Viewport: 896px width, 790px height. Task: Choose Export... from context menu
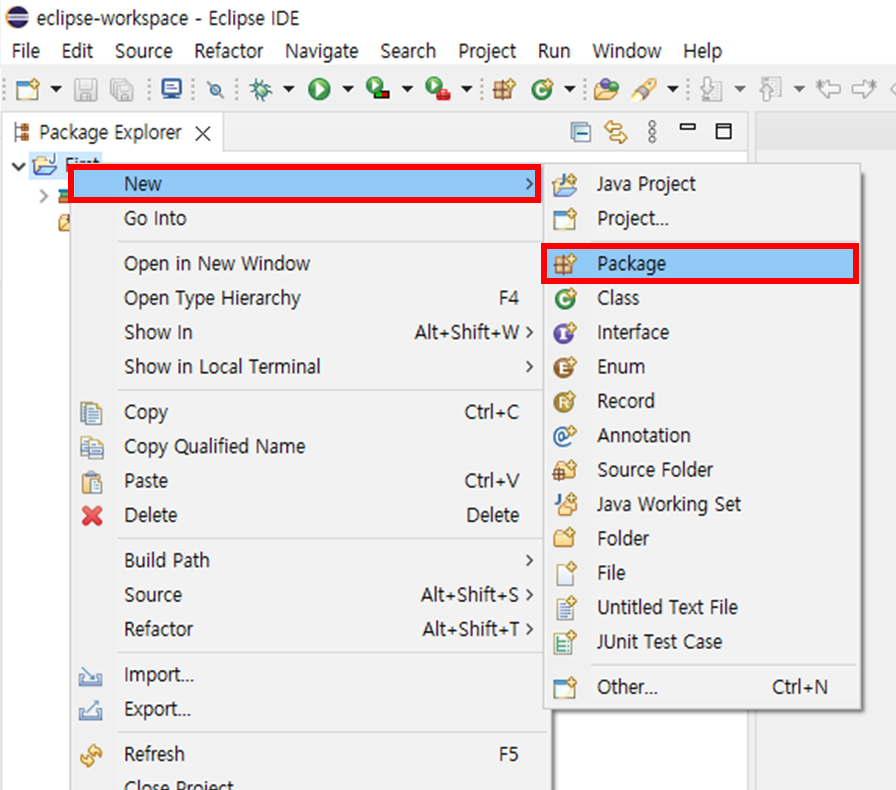tap(306, 709)
